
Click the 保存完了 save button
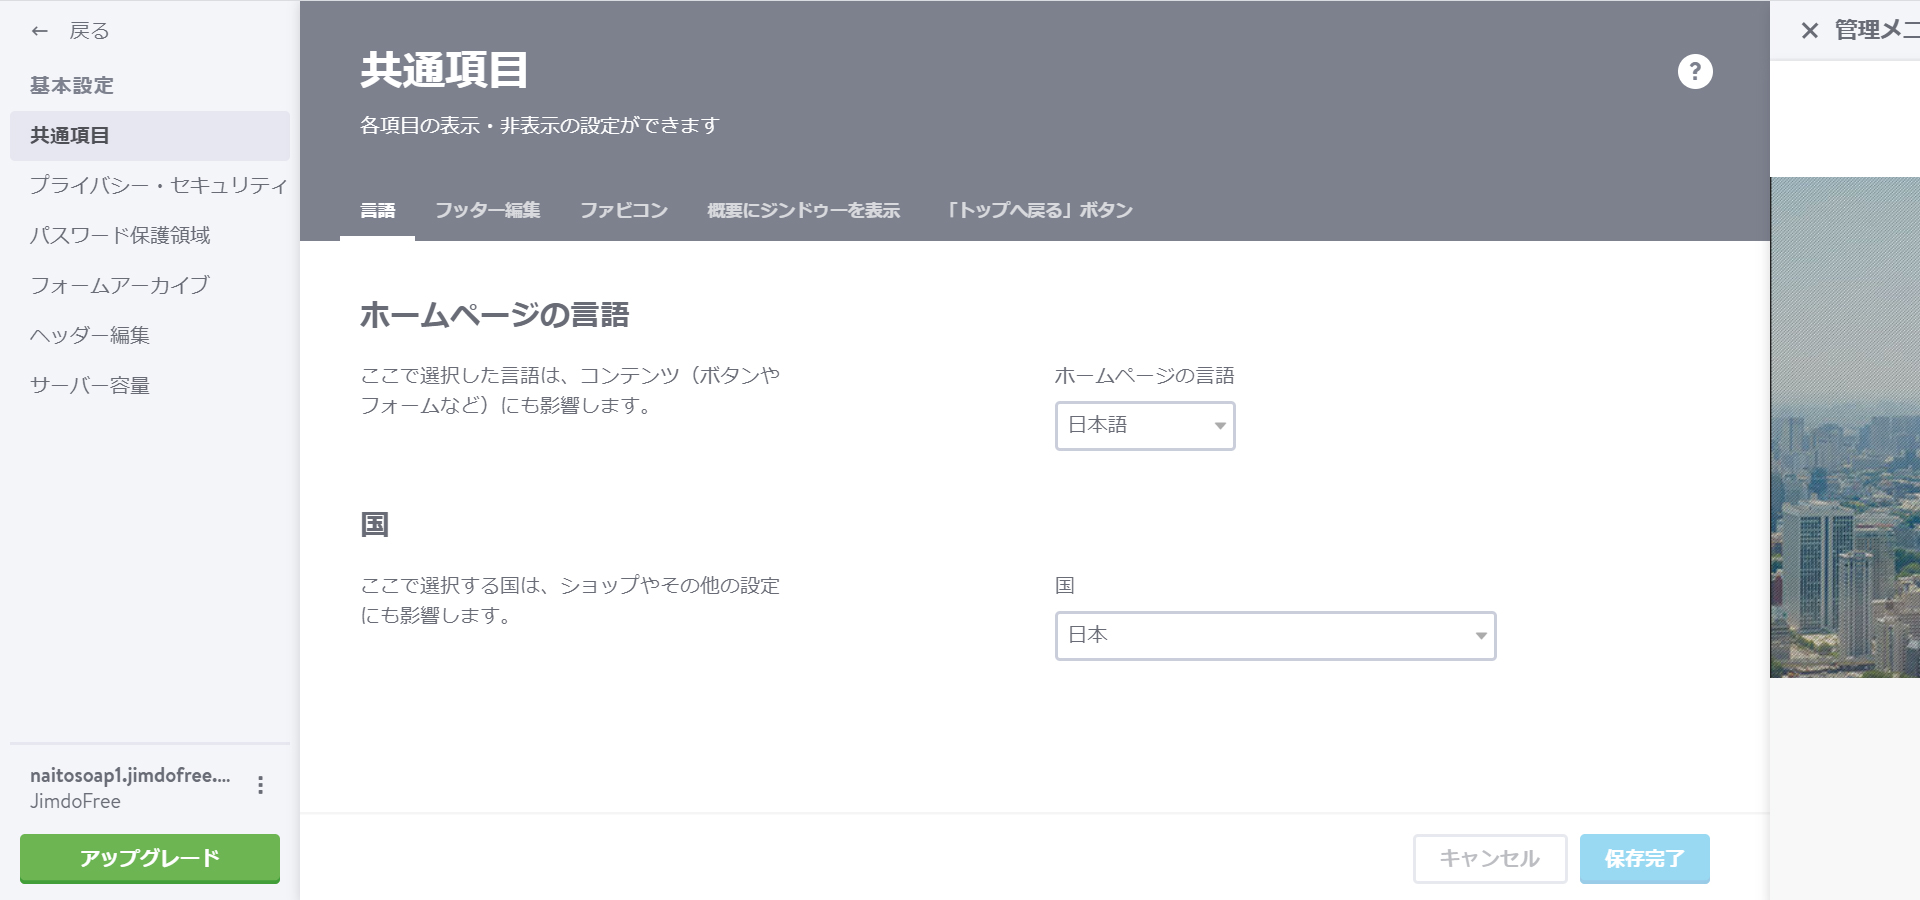pyautogui.click(x=1644, y=858)
